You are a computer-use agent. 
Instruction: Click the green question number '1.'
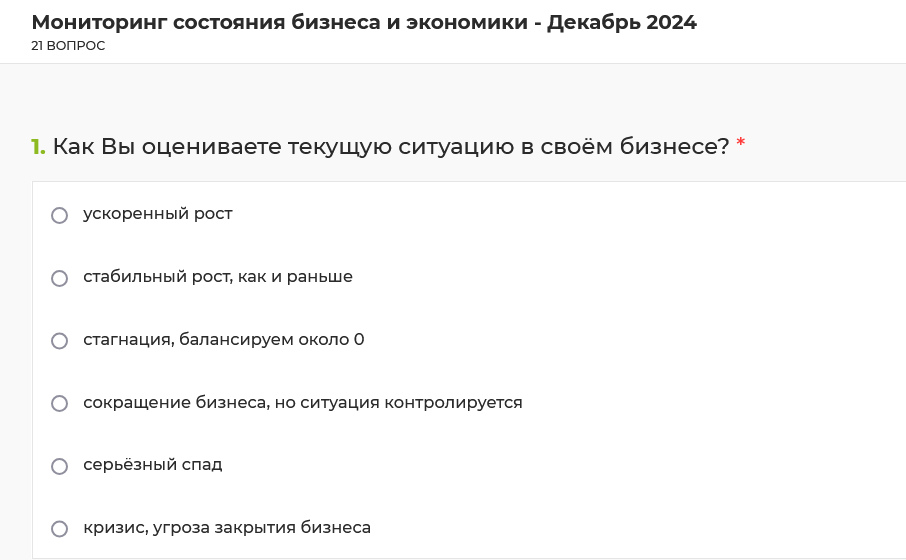click(38, 147)
